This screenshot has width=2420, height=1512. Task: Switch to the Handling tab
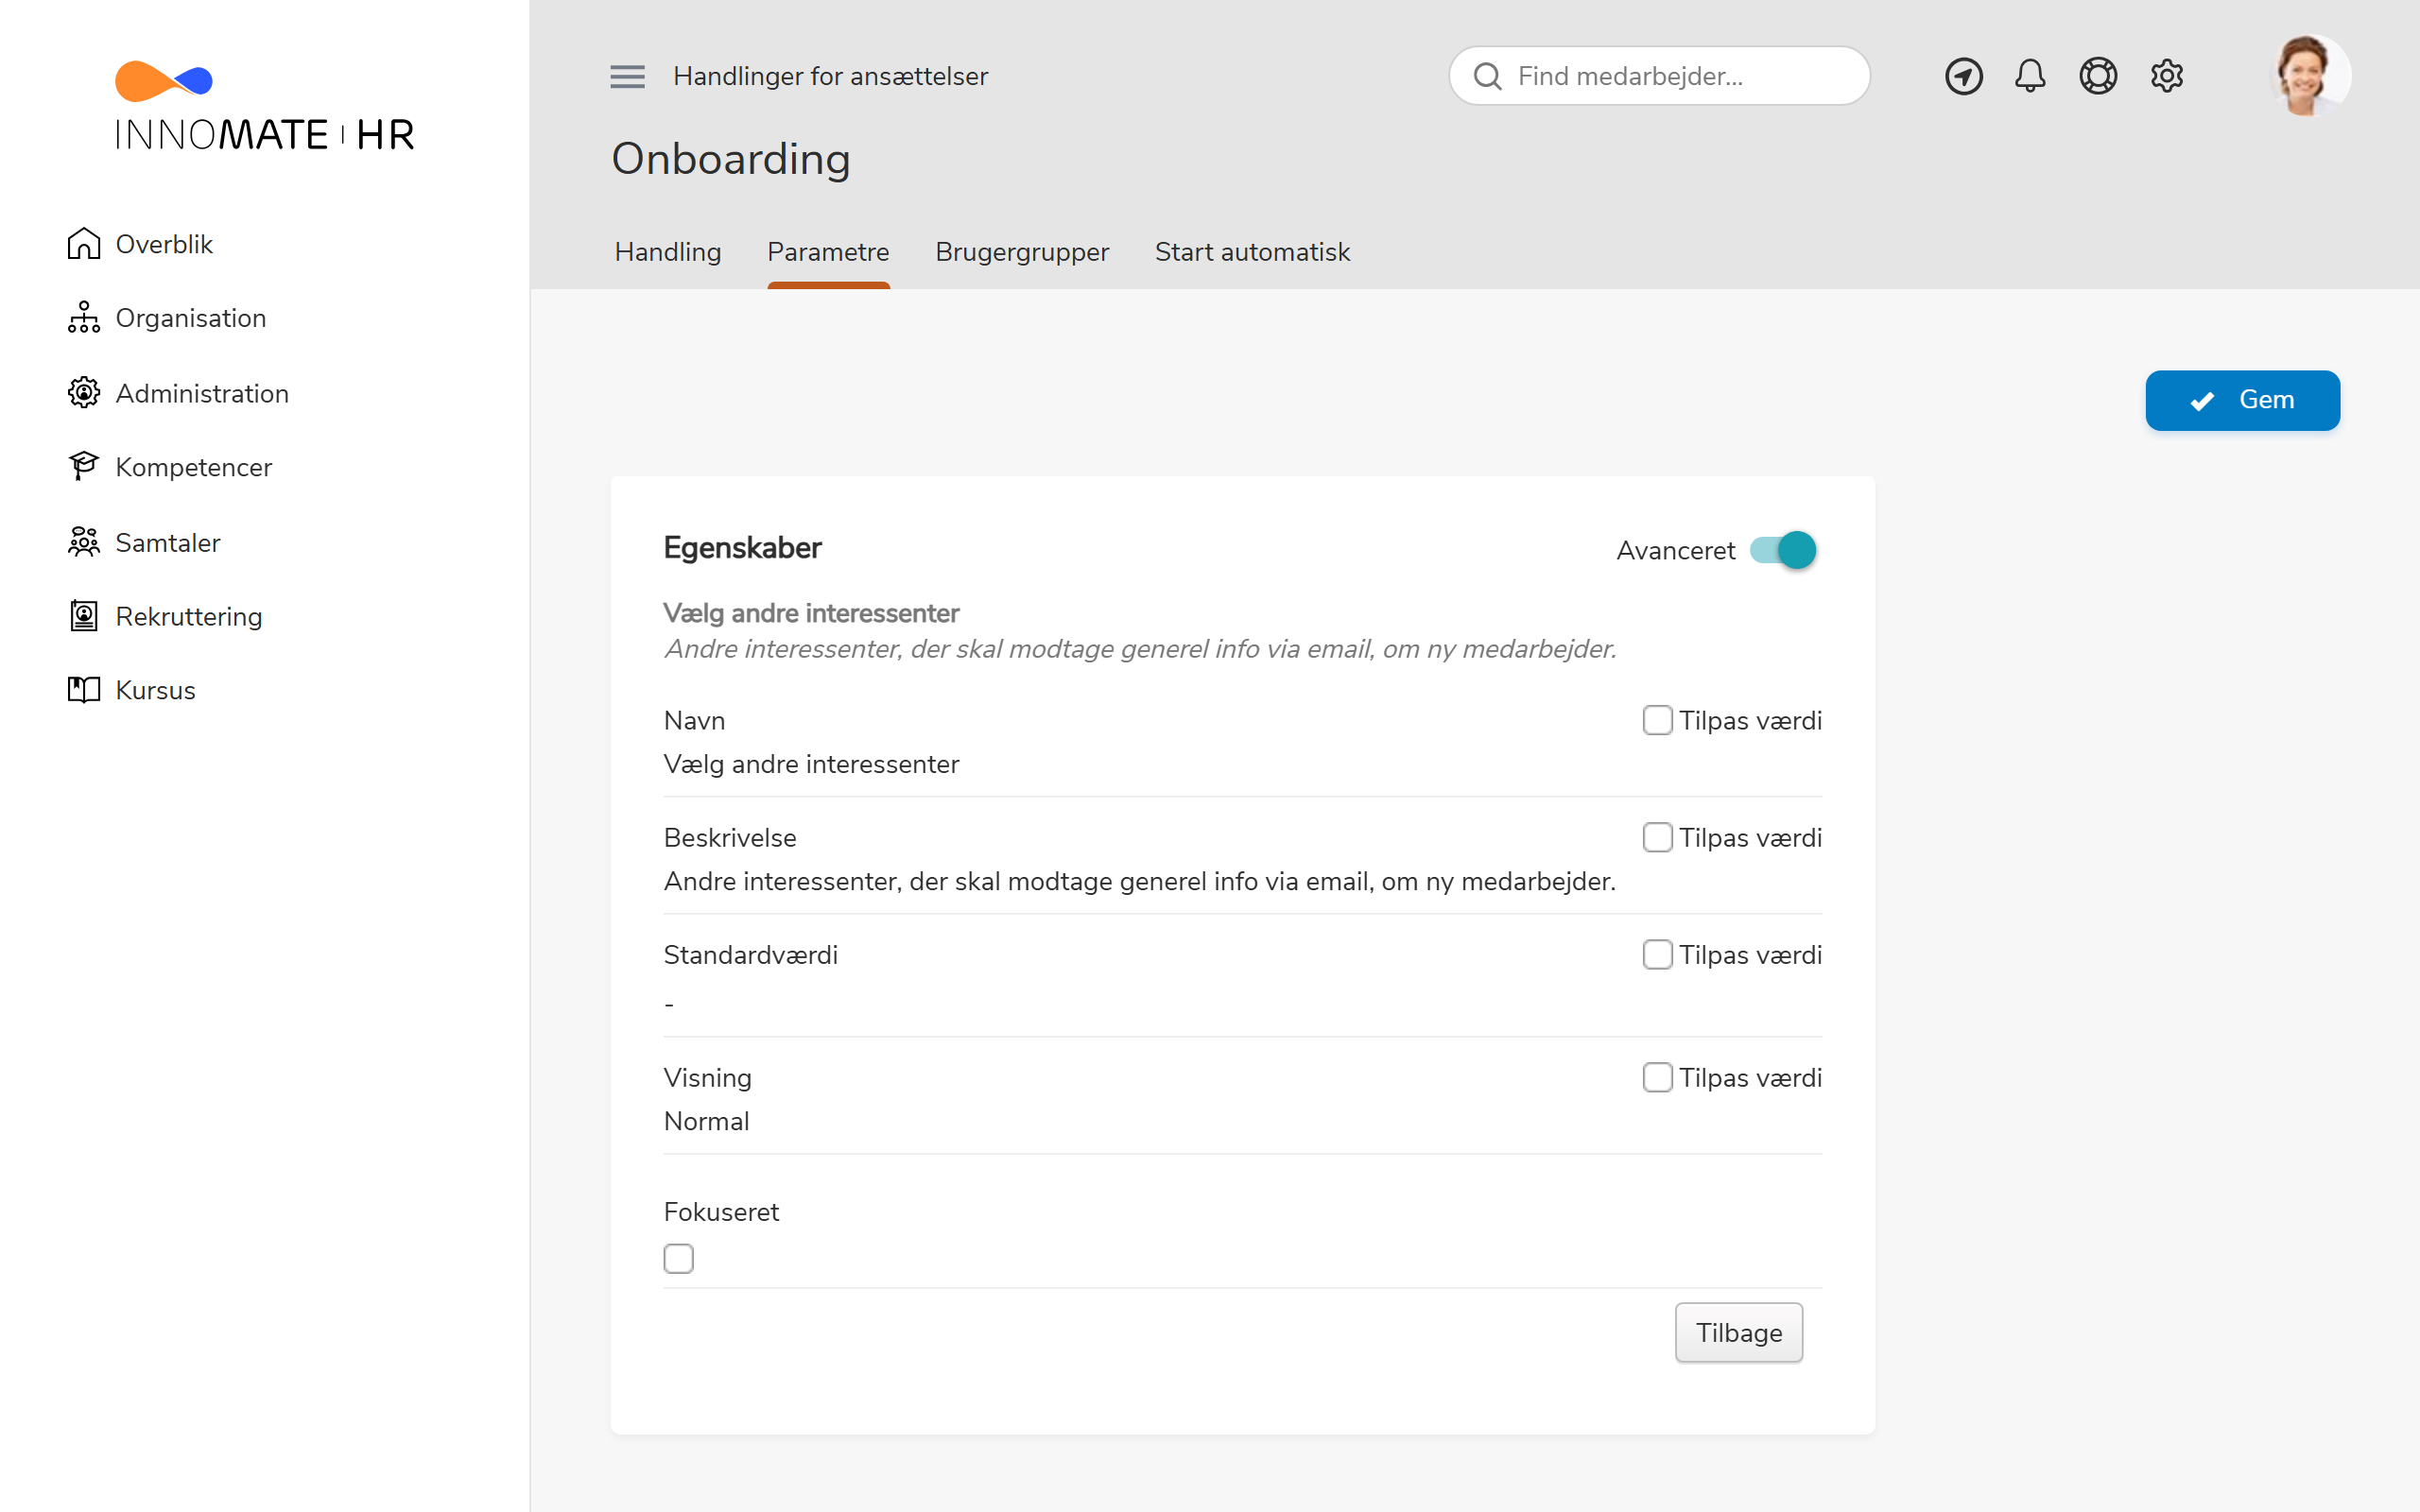(x=668, y=252)
